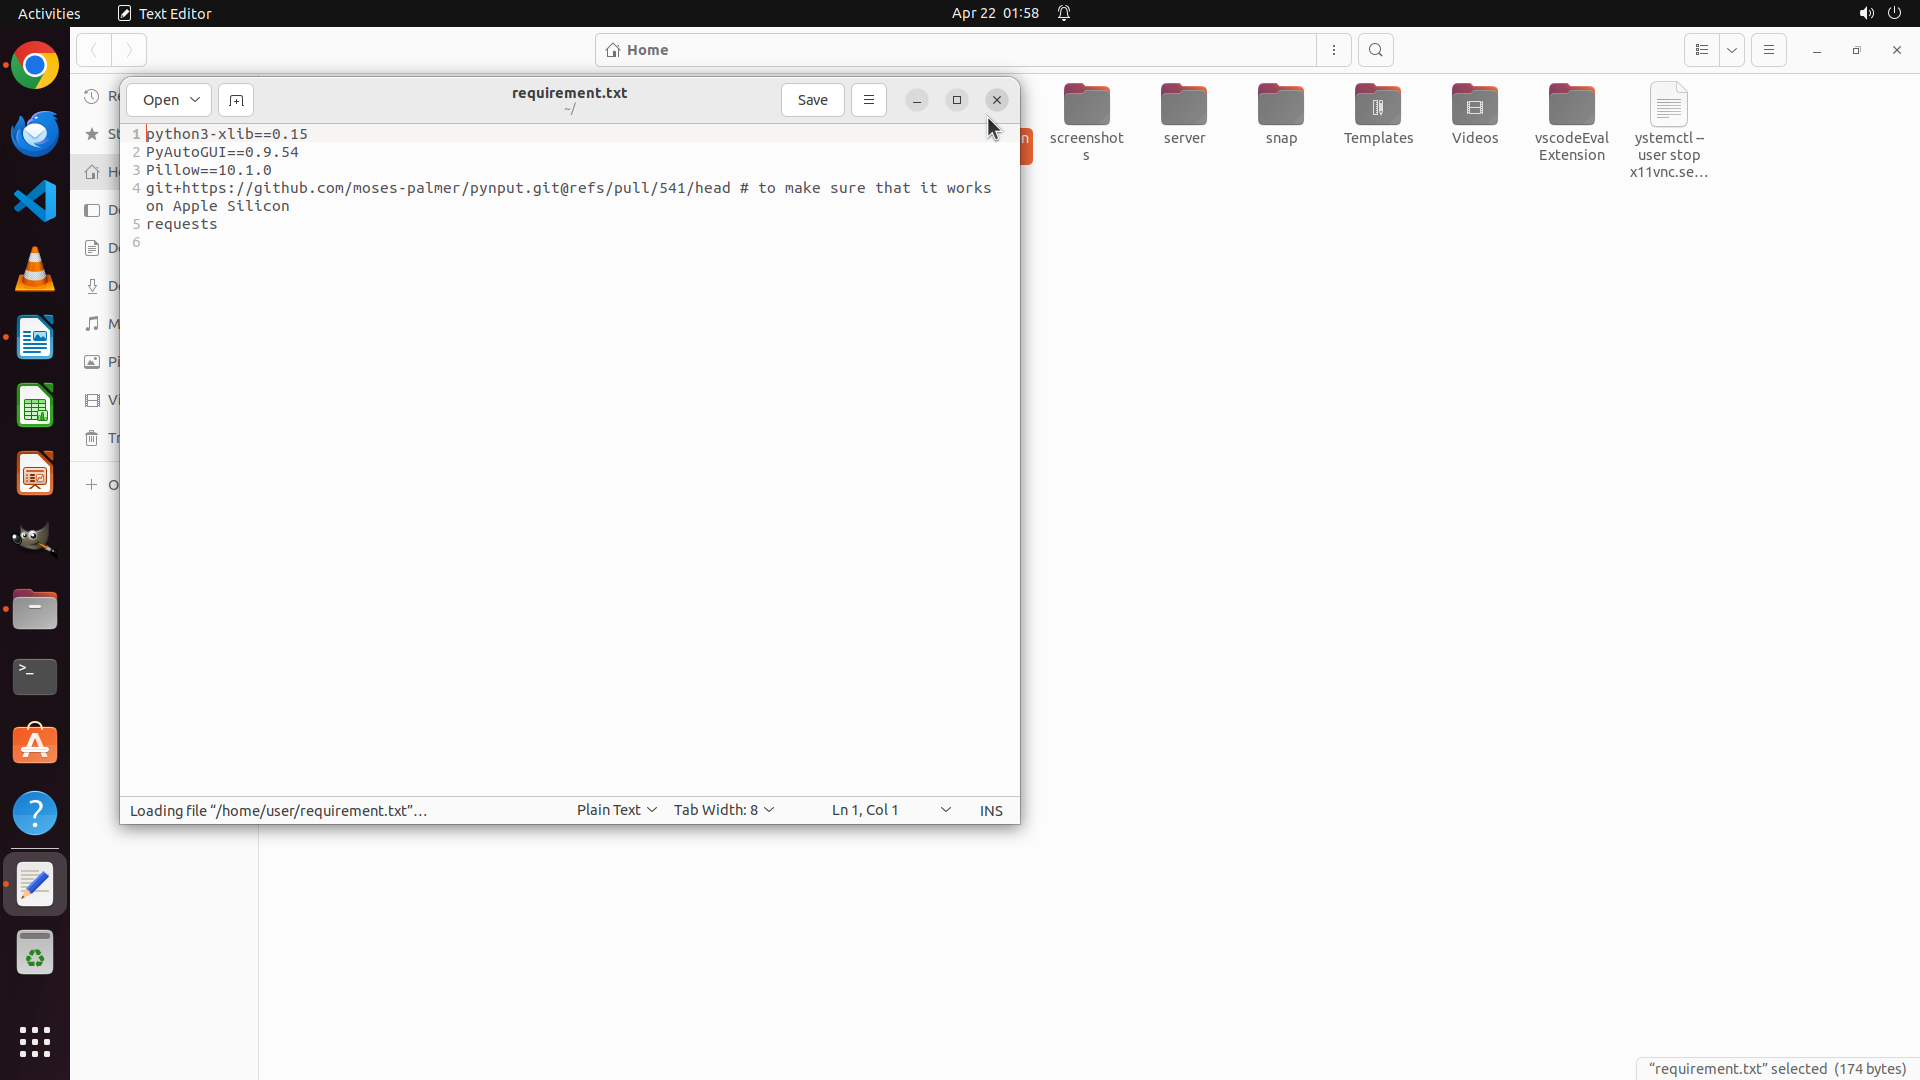Open Visual Studio Code from dock
The width and height of the screenshot is (1920, 1080).
pyautogui.click(x=35, y=201)
